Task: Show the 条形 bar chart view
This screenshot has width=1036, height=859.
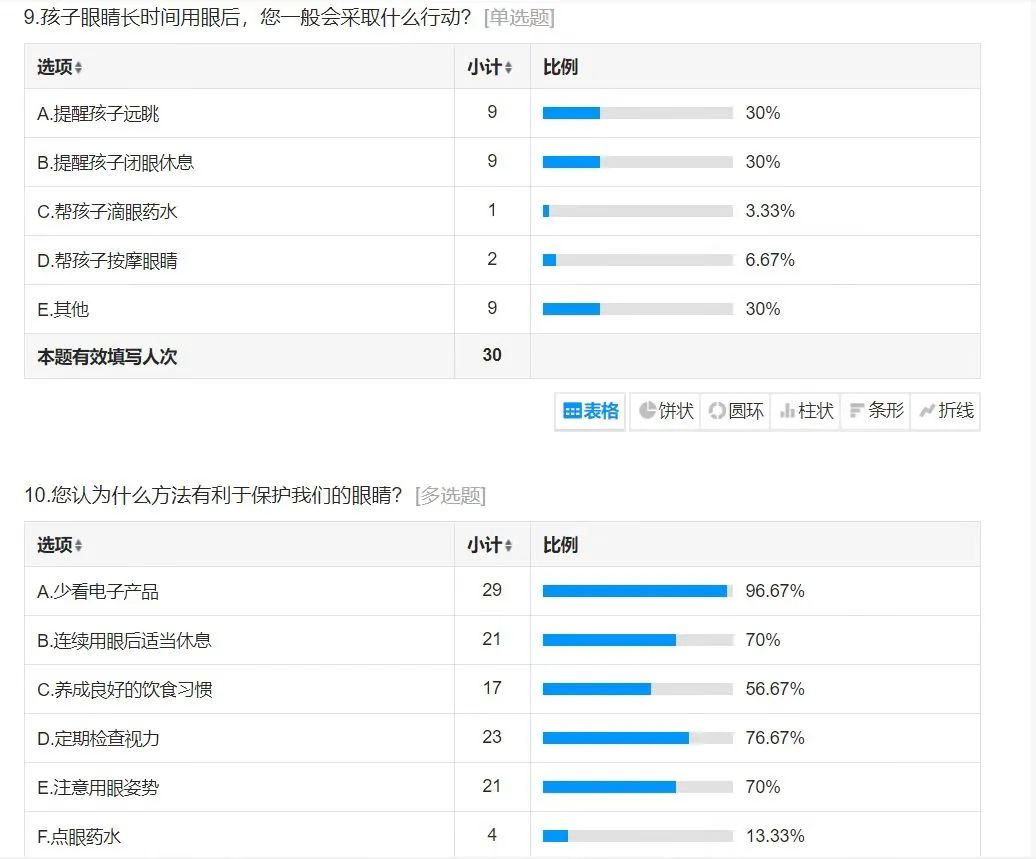Action: click(x=876, y=411)
